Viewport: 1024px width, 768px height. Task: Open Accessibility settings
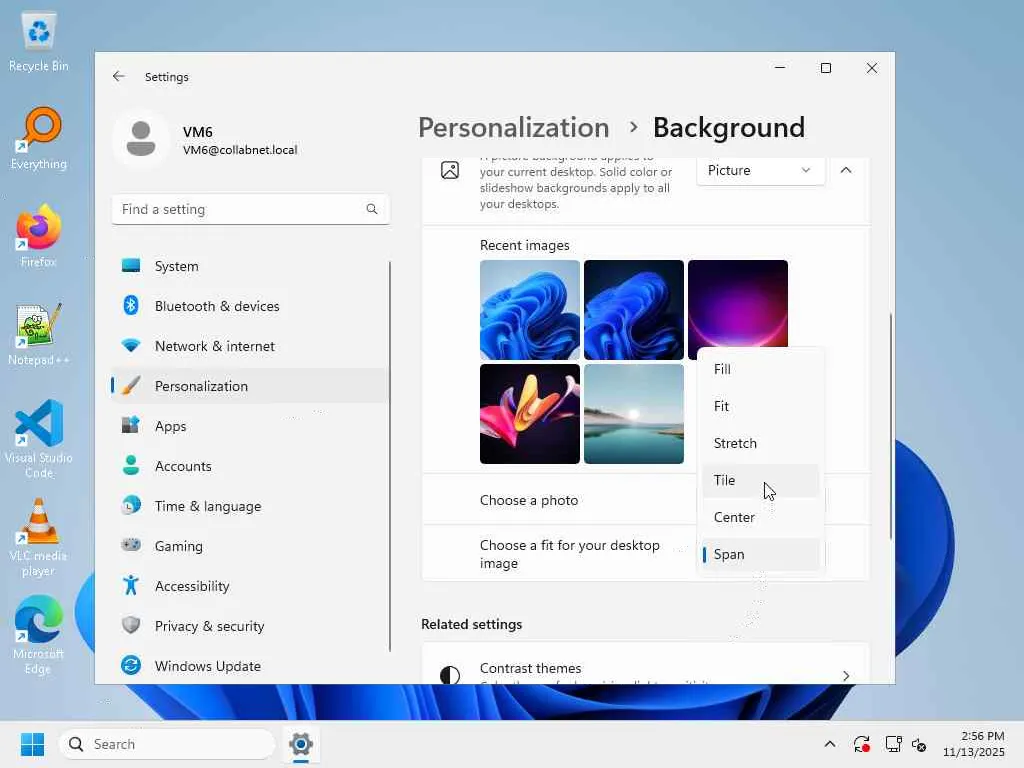tap(250, 586)
